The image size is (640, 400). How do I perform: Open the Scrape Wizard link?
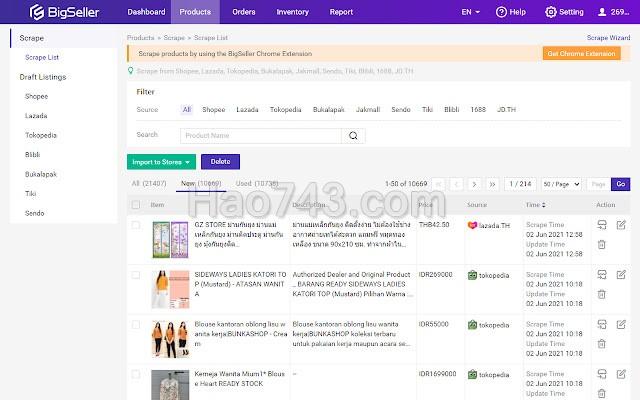608,38
